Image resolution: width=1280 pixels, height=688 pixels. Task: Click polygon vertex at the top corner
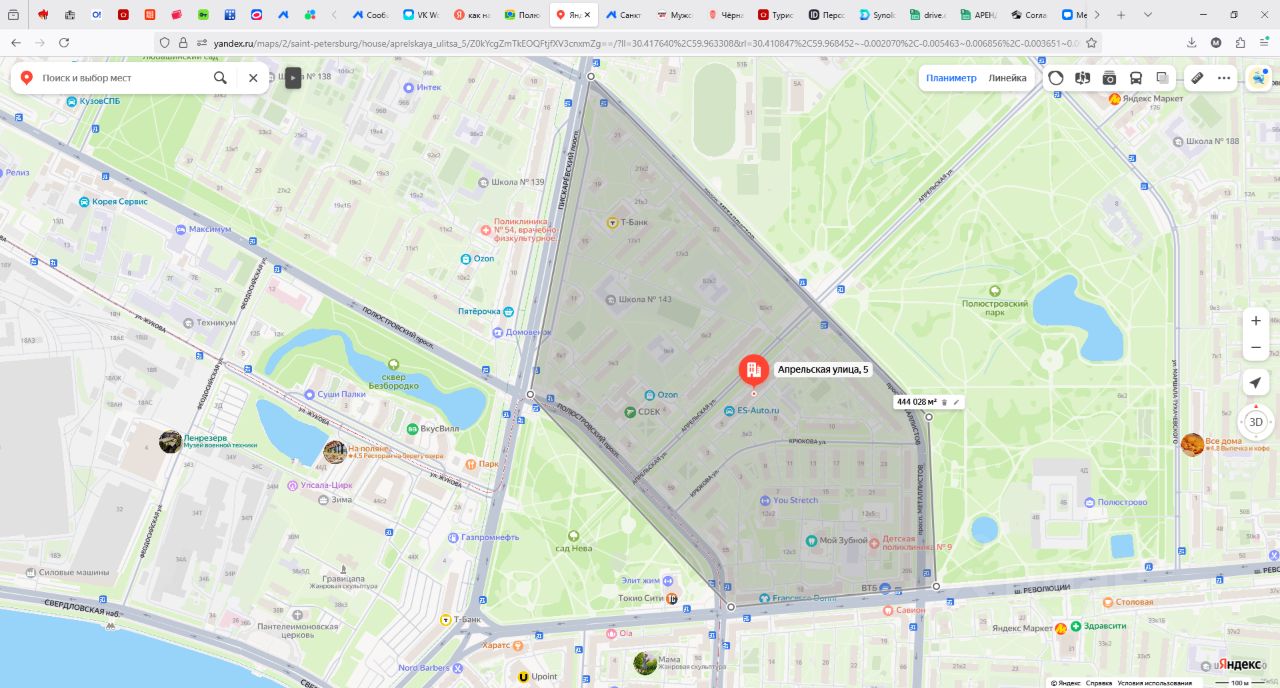coord(591,76)
